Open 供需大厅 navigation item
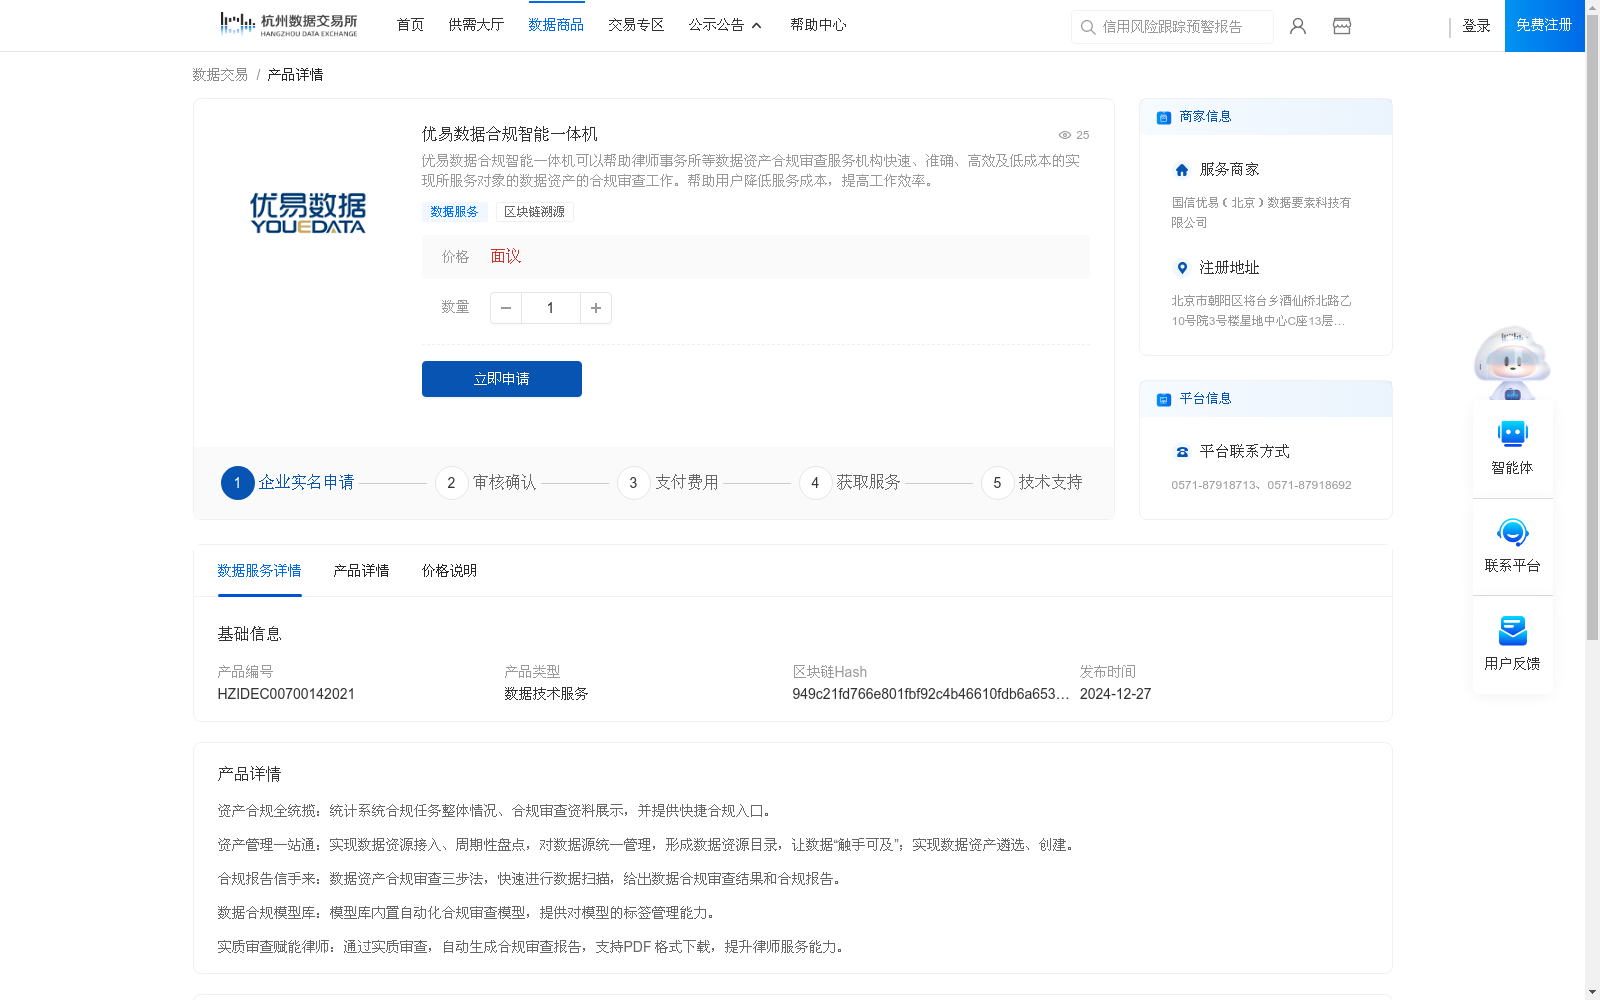This screenshot has height=1000, width=1600. pyautogui.click(x=476, y=25)
